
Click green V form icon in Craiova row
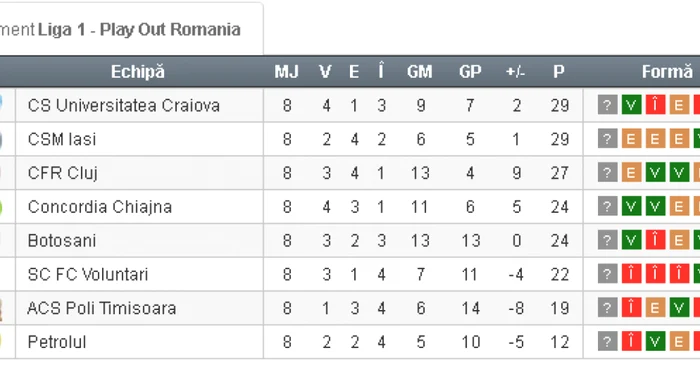[631, 105]
